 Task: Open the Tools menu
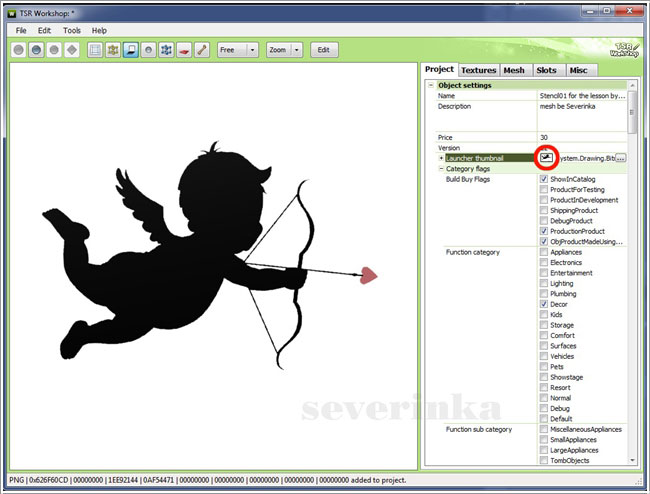pos(72,31)
